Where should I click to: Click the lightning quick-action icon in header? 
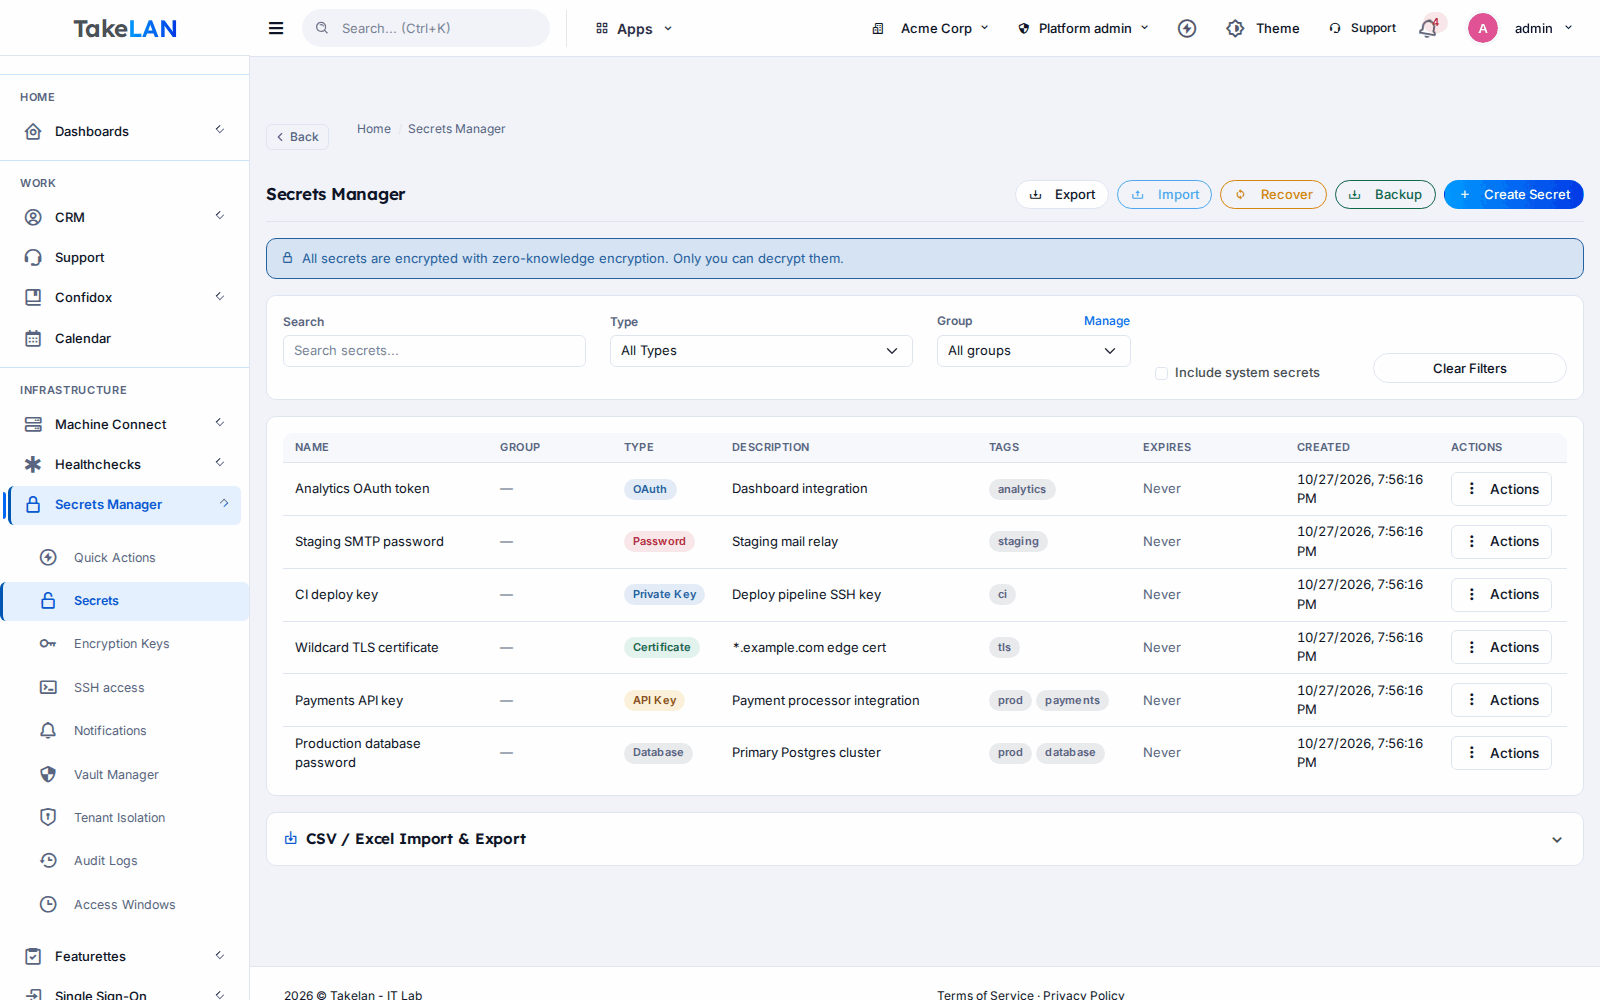[x=1187, y=28]
